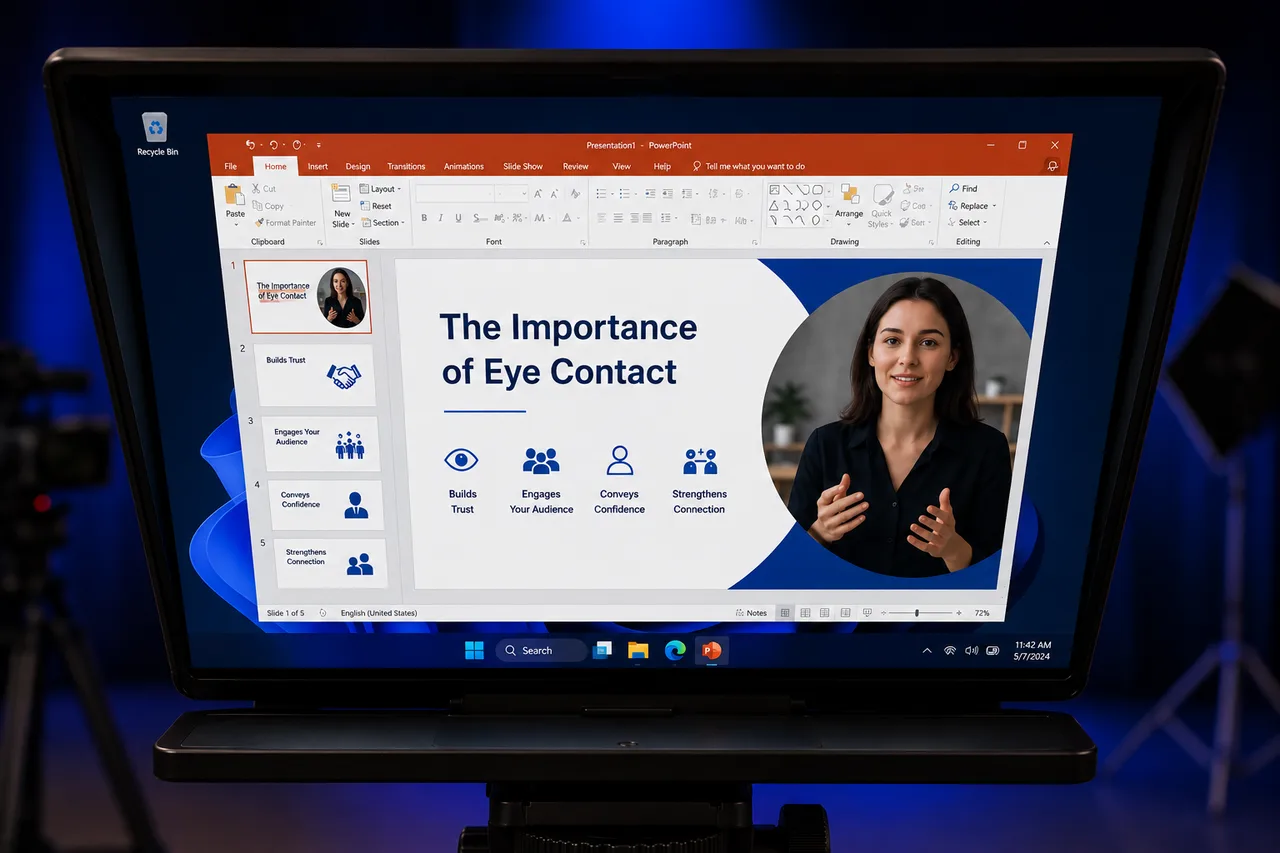Screen dimensions: 1280x853
Task: Switch to the Insert tab
Action: (318, 167)
